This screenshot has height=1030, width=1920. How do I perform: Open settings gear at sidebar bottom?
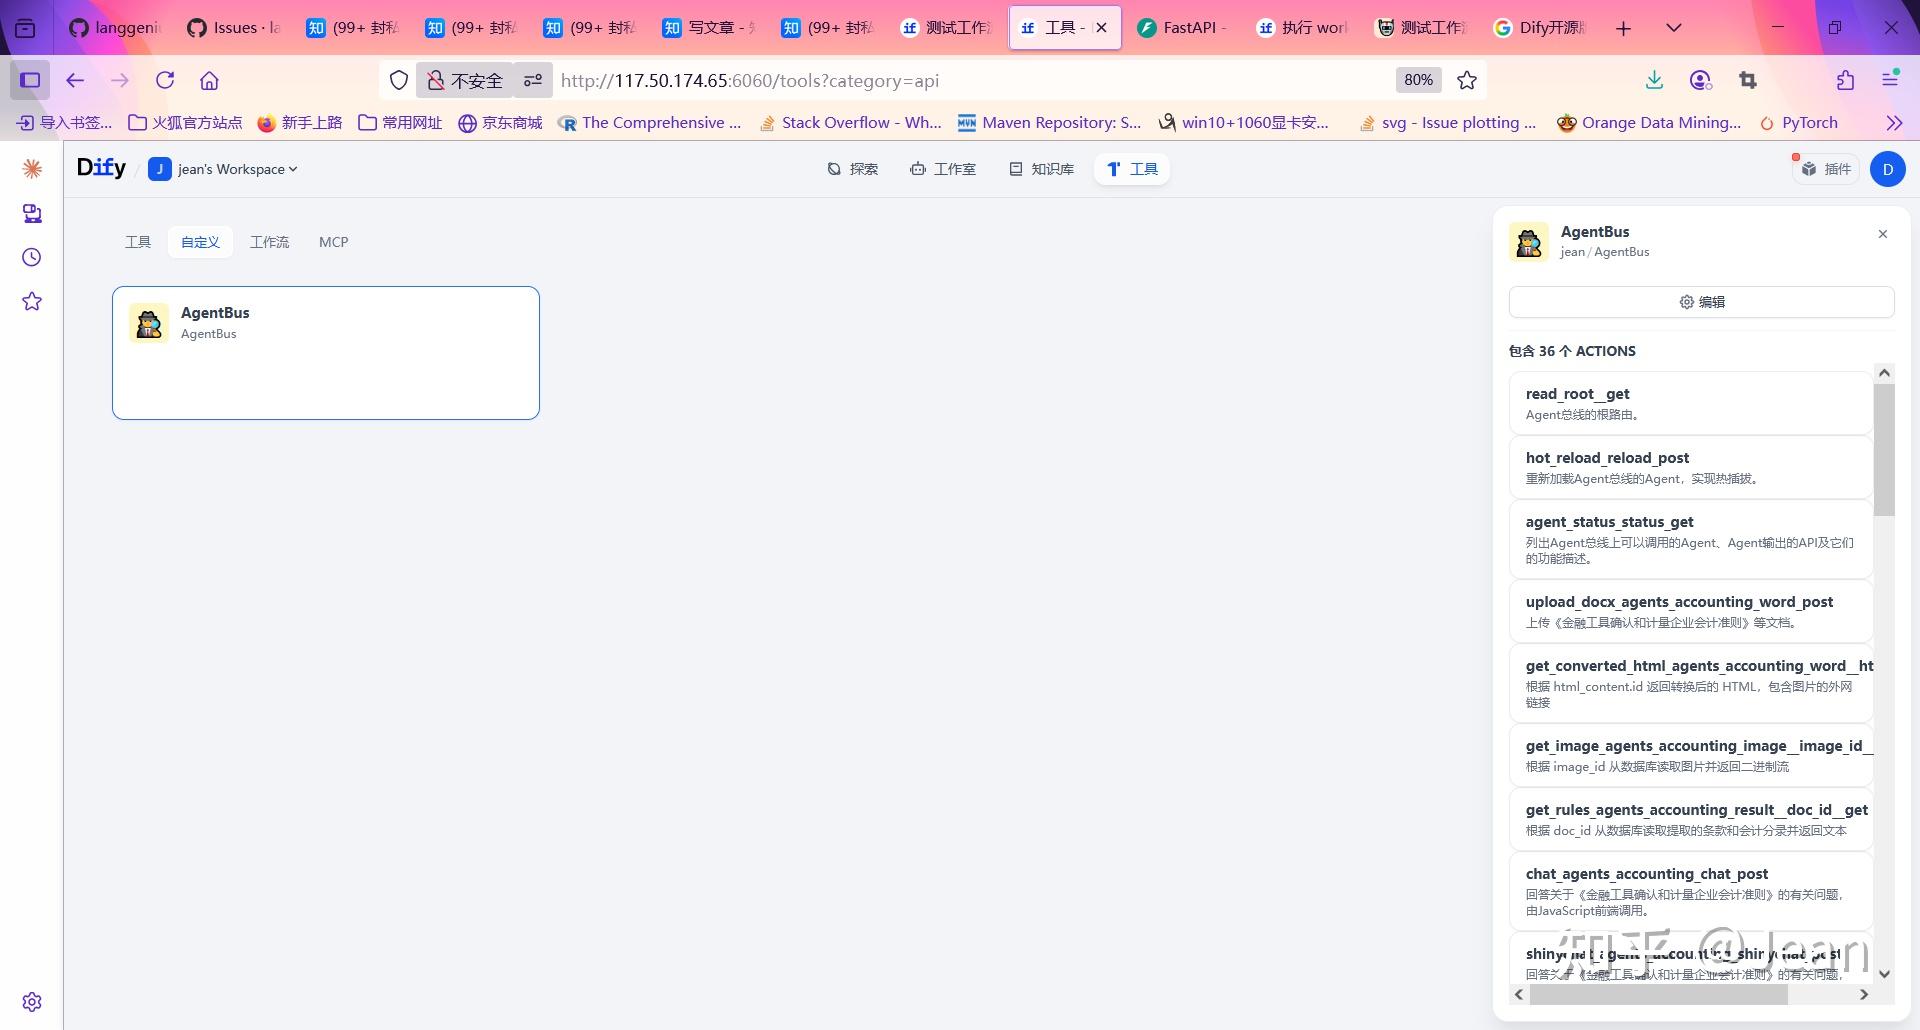click(x=31, y=1001)
